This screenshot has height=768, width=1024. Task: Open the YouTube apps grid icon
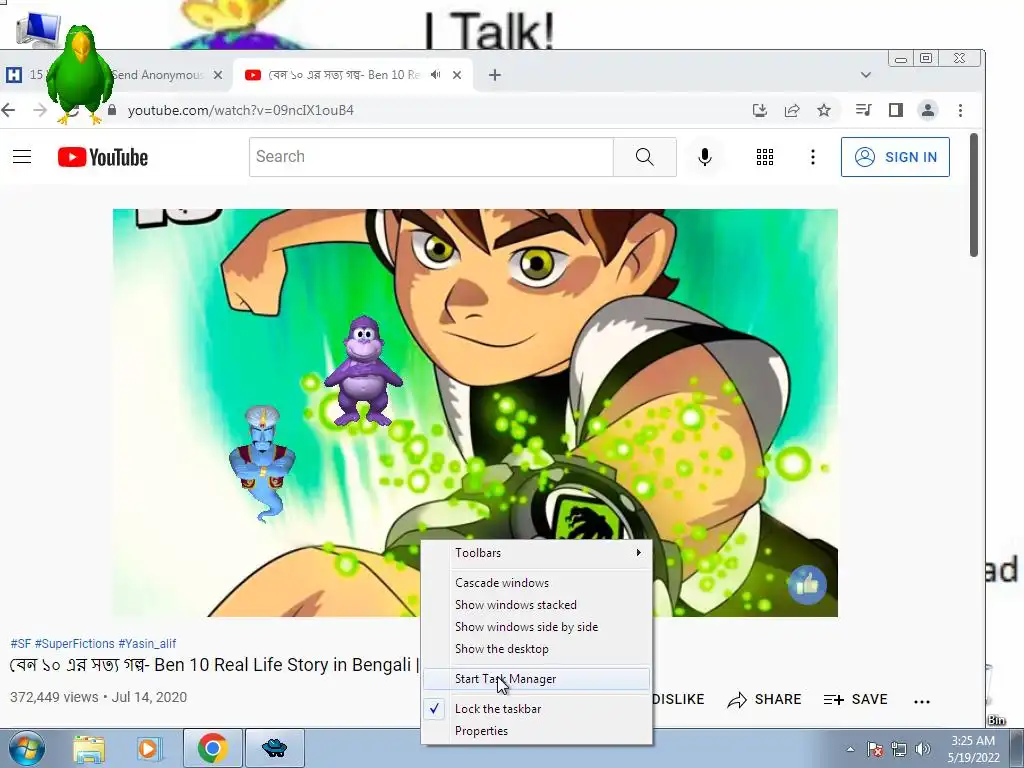click(x=765, y=157)
